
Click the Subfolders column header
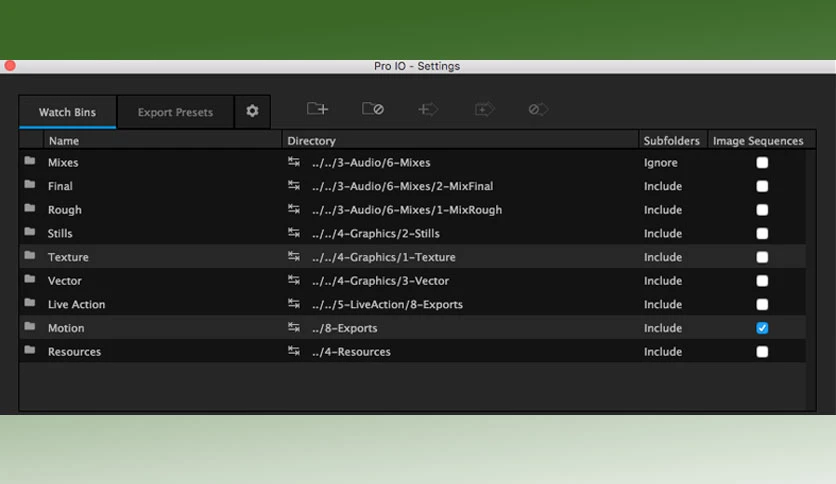click(673, 141)
